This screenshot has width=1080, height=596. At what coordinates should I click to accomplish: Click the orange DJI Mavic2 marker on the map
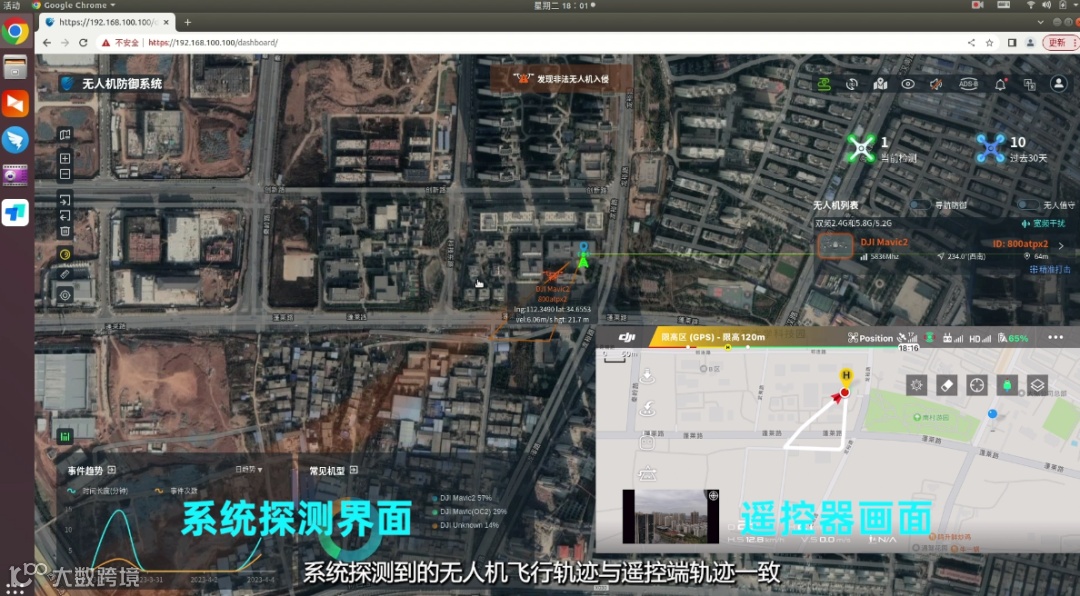(552, 276)
